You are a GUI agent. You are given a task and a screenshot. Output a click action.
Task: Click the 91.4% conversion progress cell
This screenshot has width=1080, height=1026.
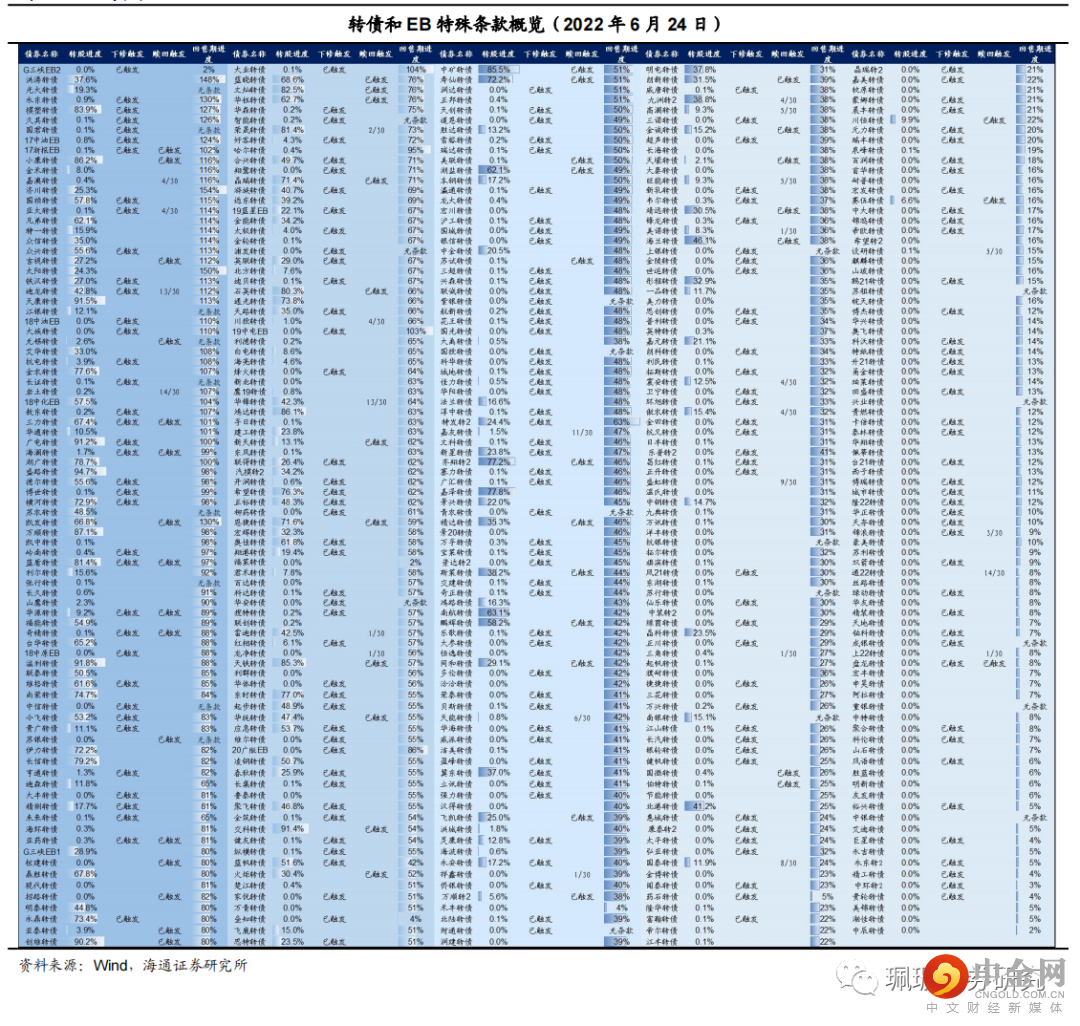[293, 829]
